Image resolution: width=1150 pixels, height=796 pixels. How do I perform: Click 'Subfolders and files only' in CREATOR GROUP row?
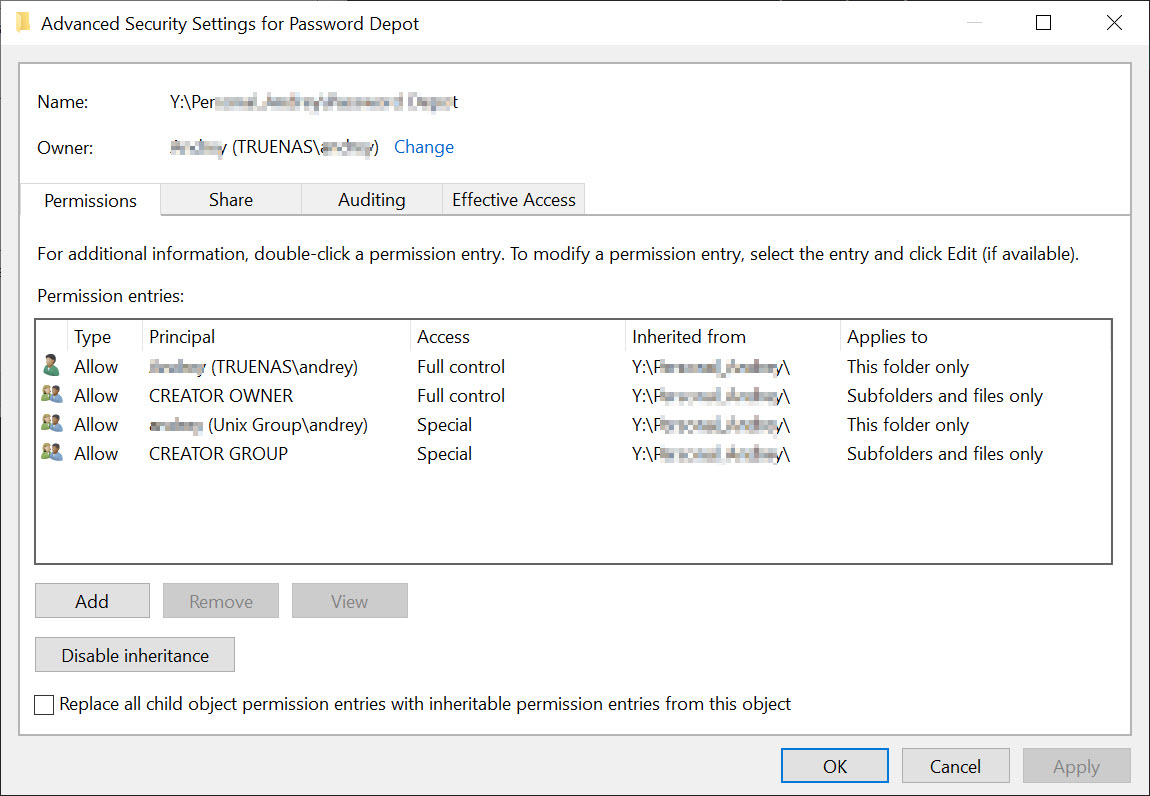click(x=945, y=453)
